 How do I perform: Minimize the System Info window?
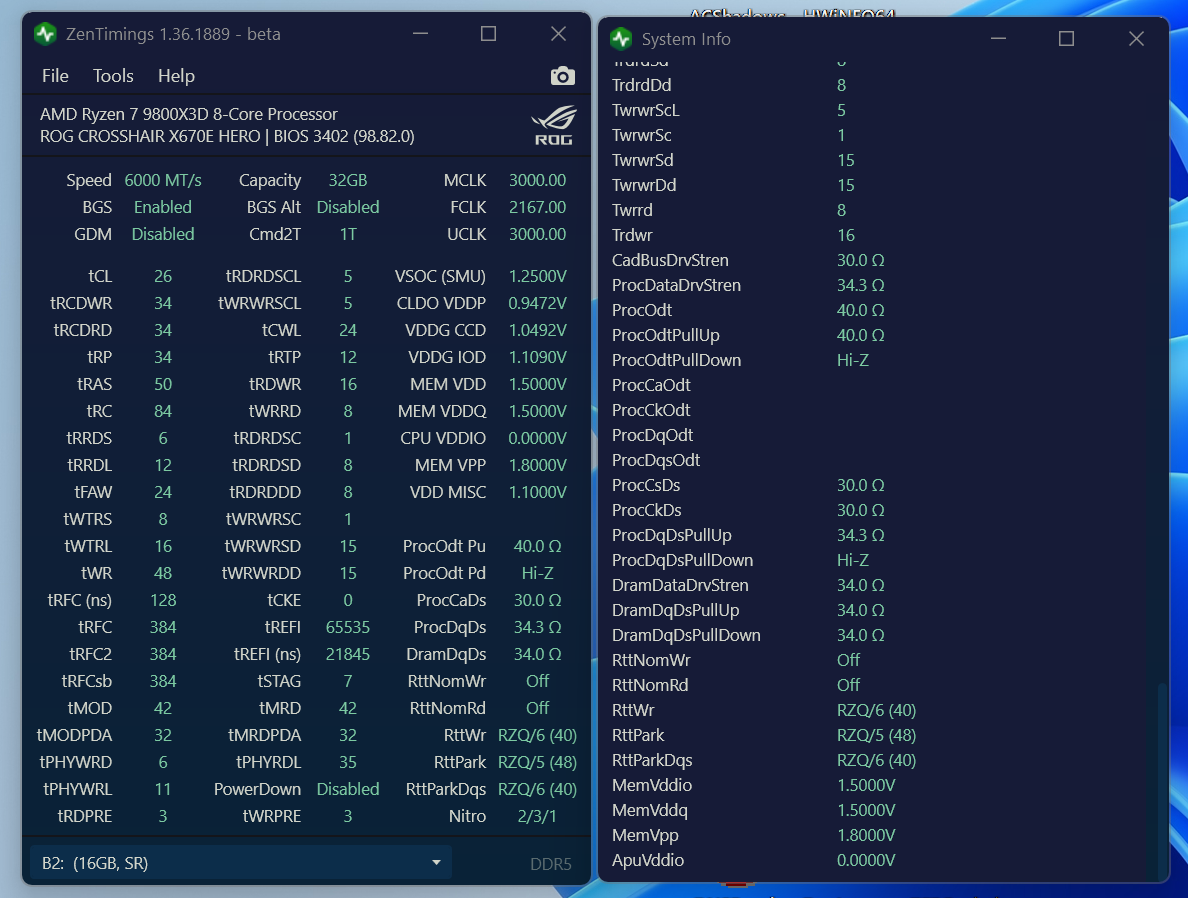999,39
